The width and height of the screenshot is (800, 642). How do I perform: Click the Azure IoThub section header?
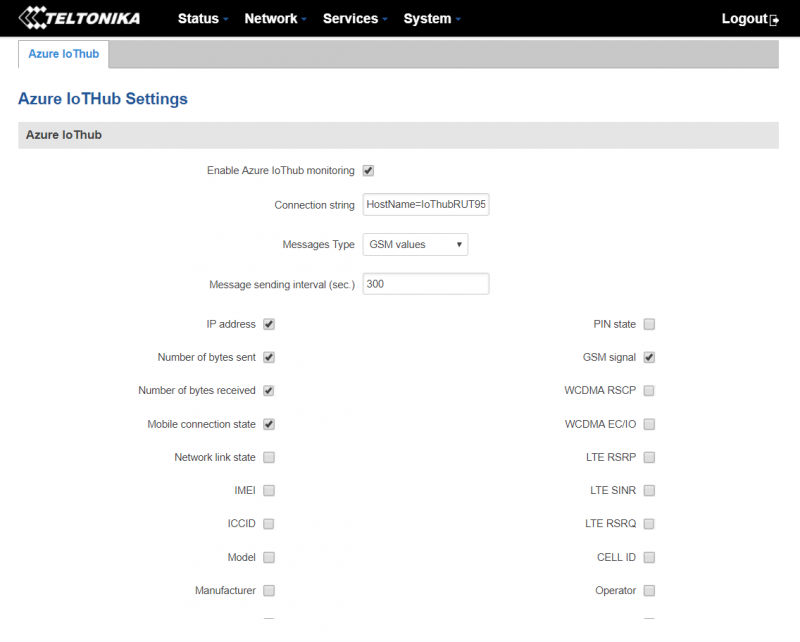tap(398, 135)
